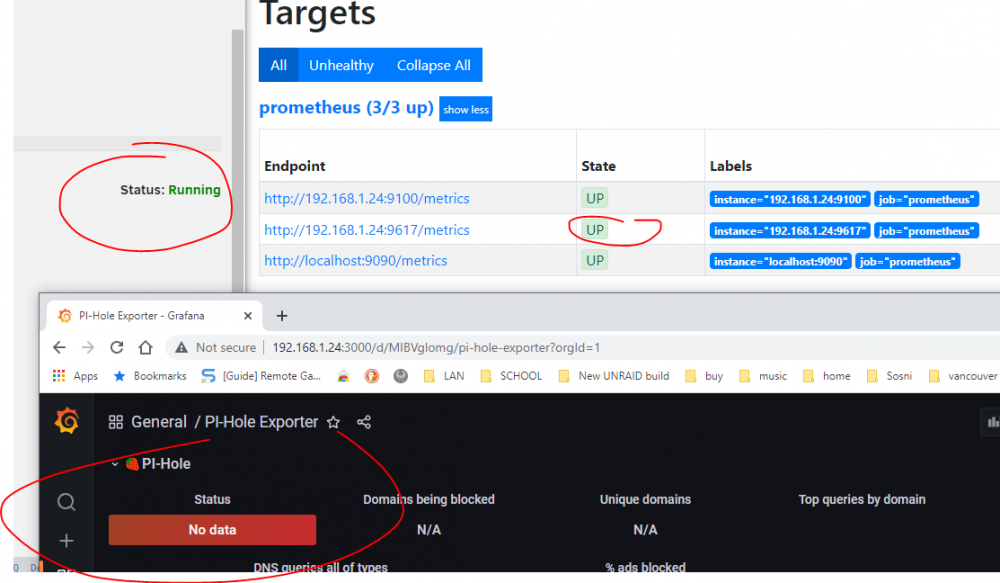Screen dimensions: 1000x583
Task: Click the browser back arrow
Action: pyautogui.click(x=59, y=347)
